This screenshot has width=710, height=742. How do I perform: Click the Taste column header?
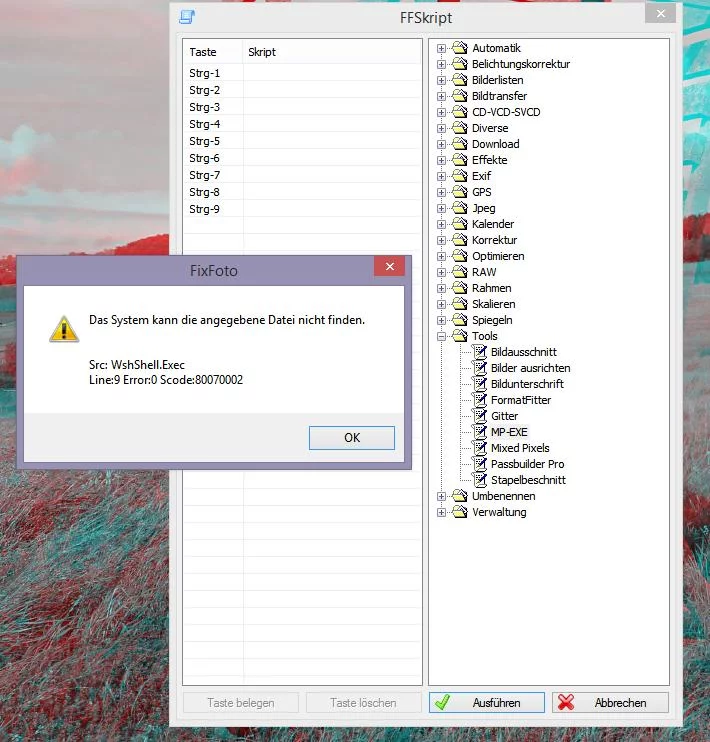(x=213, y=52)
